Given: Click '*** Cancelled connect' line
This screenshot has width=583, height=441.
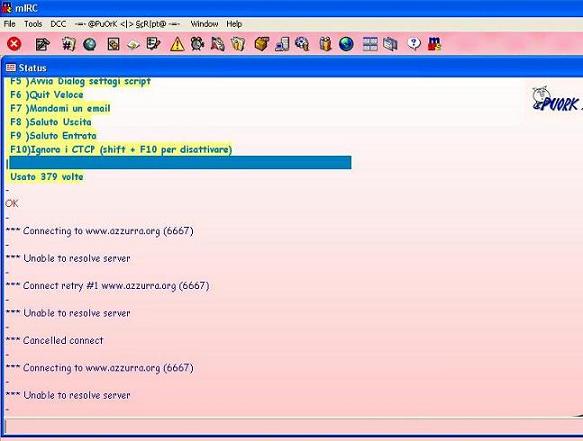Looking at the screenshot, I should click(54, 340).
